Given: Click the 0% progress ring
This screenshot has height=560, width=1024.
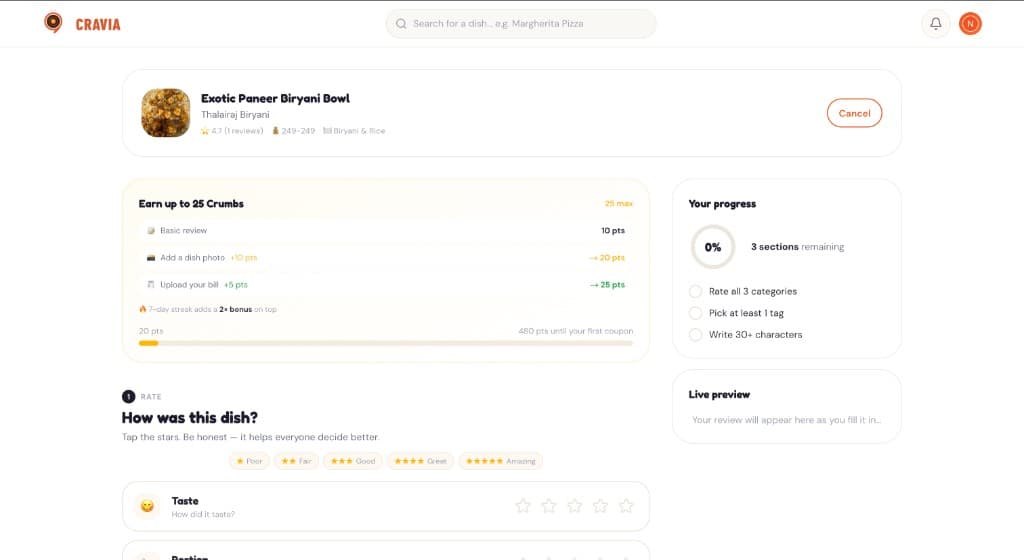Looking at the screenshot, I should pyautogui.click(x=712, y=247).
